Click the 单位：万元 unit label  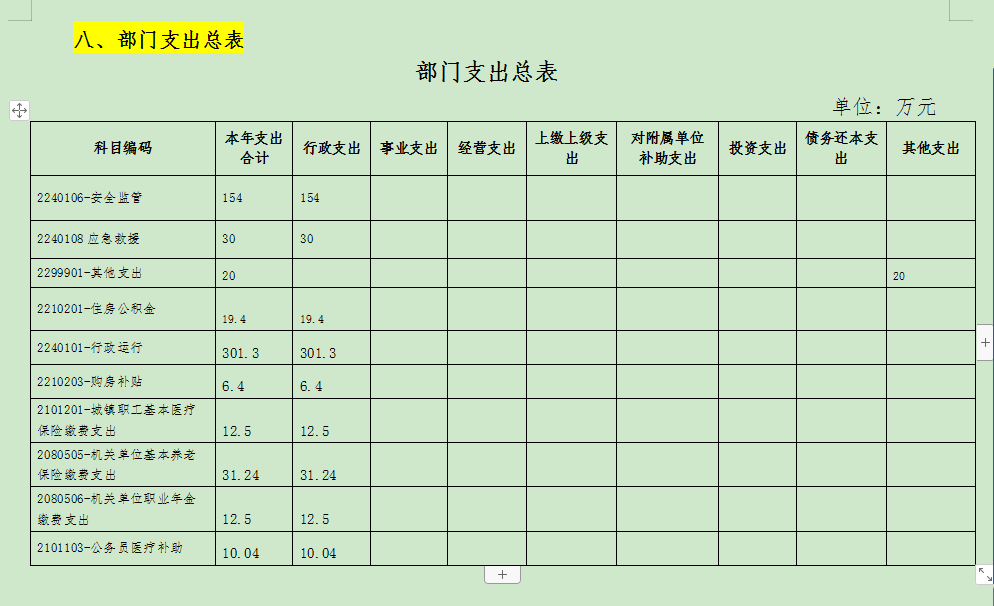(884, 107)
